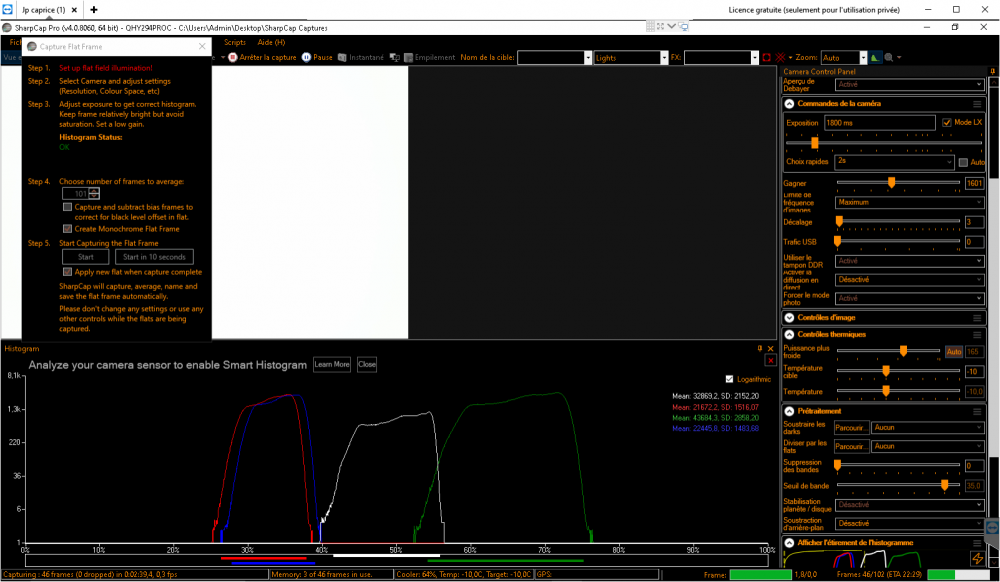Open the frame rate limit Maximum dropdown

click(x=909, y=202)
